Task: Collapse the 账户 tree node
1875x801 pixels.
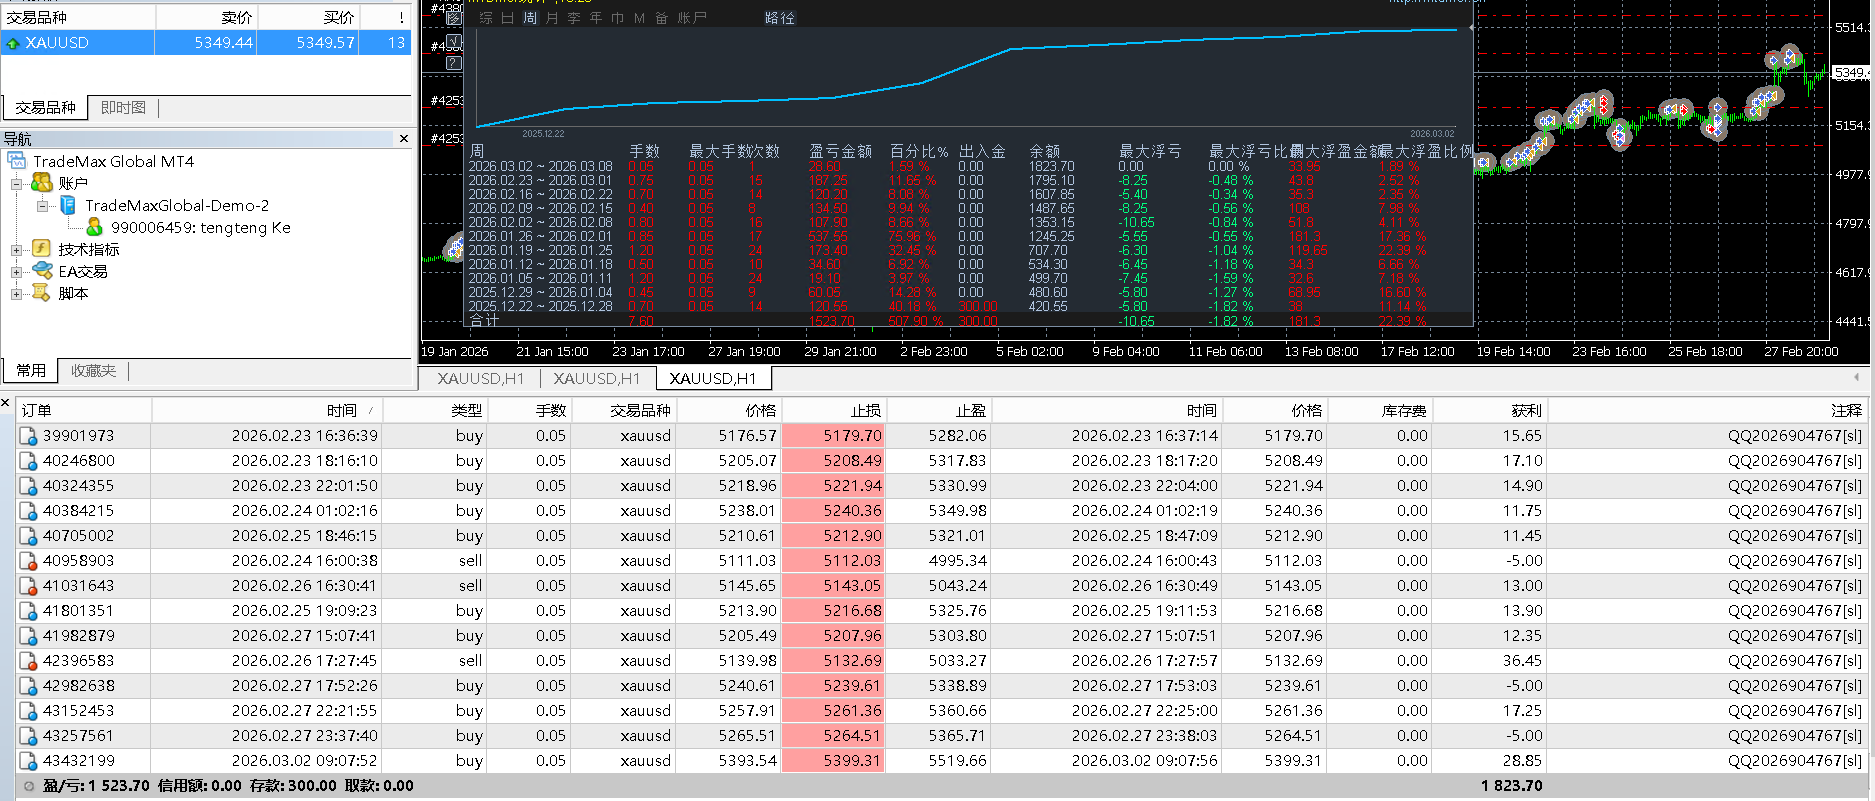Action: point(16,184)
